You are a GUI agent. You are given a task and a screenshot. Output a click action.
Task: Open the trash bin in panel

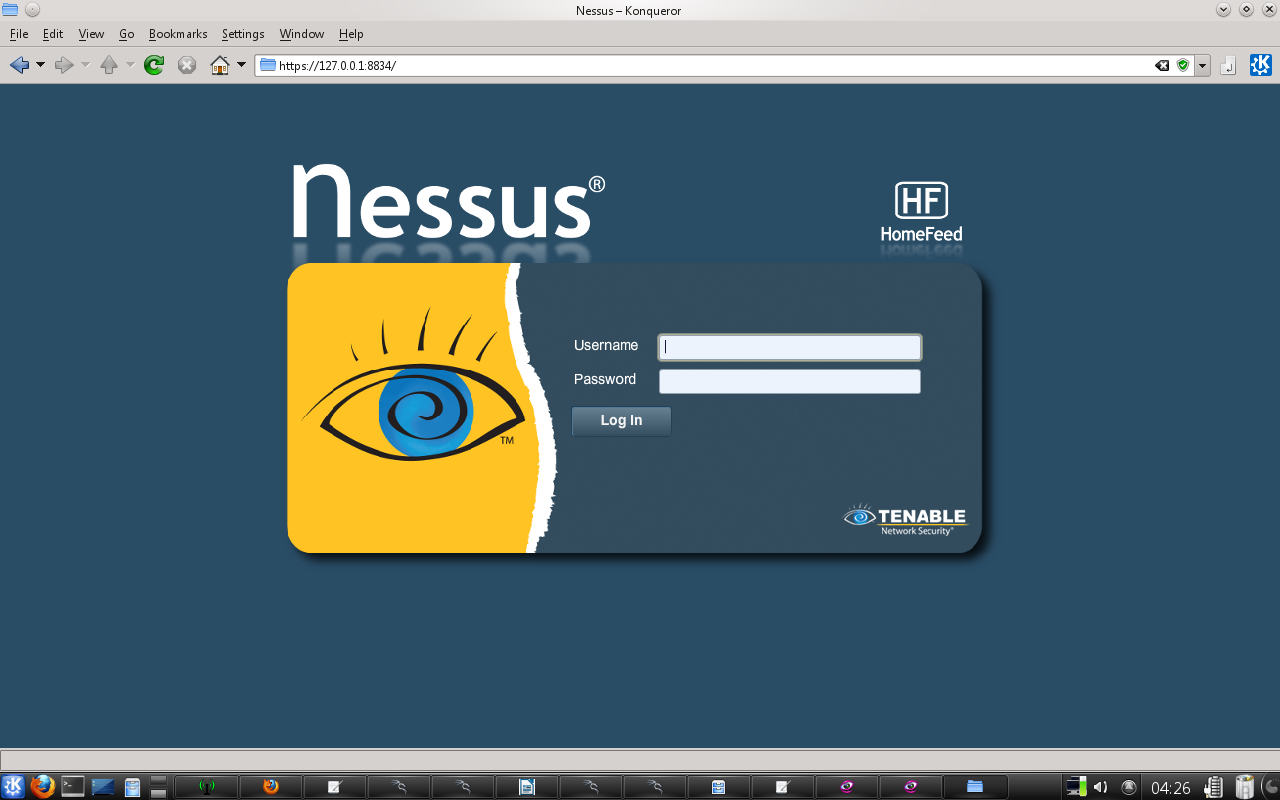[x=1244, y=787]
